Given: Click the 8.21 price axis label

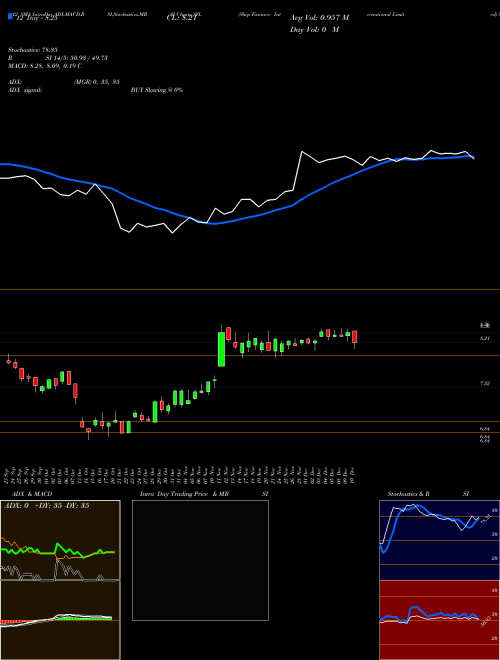Looking at the screenshot, I should 485,338.
